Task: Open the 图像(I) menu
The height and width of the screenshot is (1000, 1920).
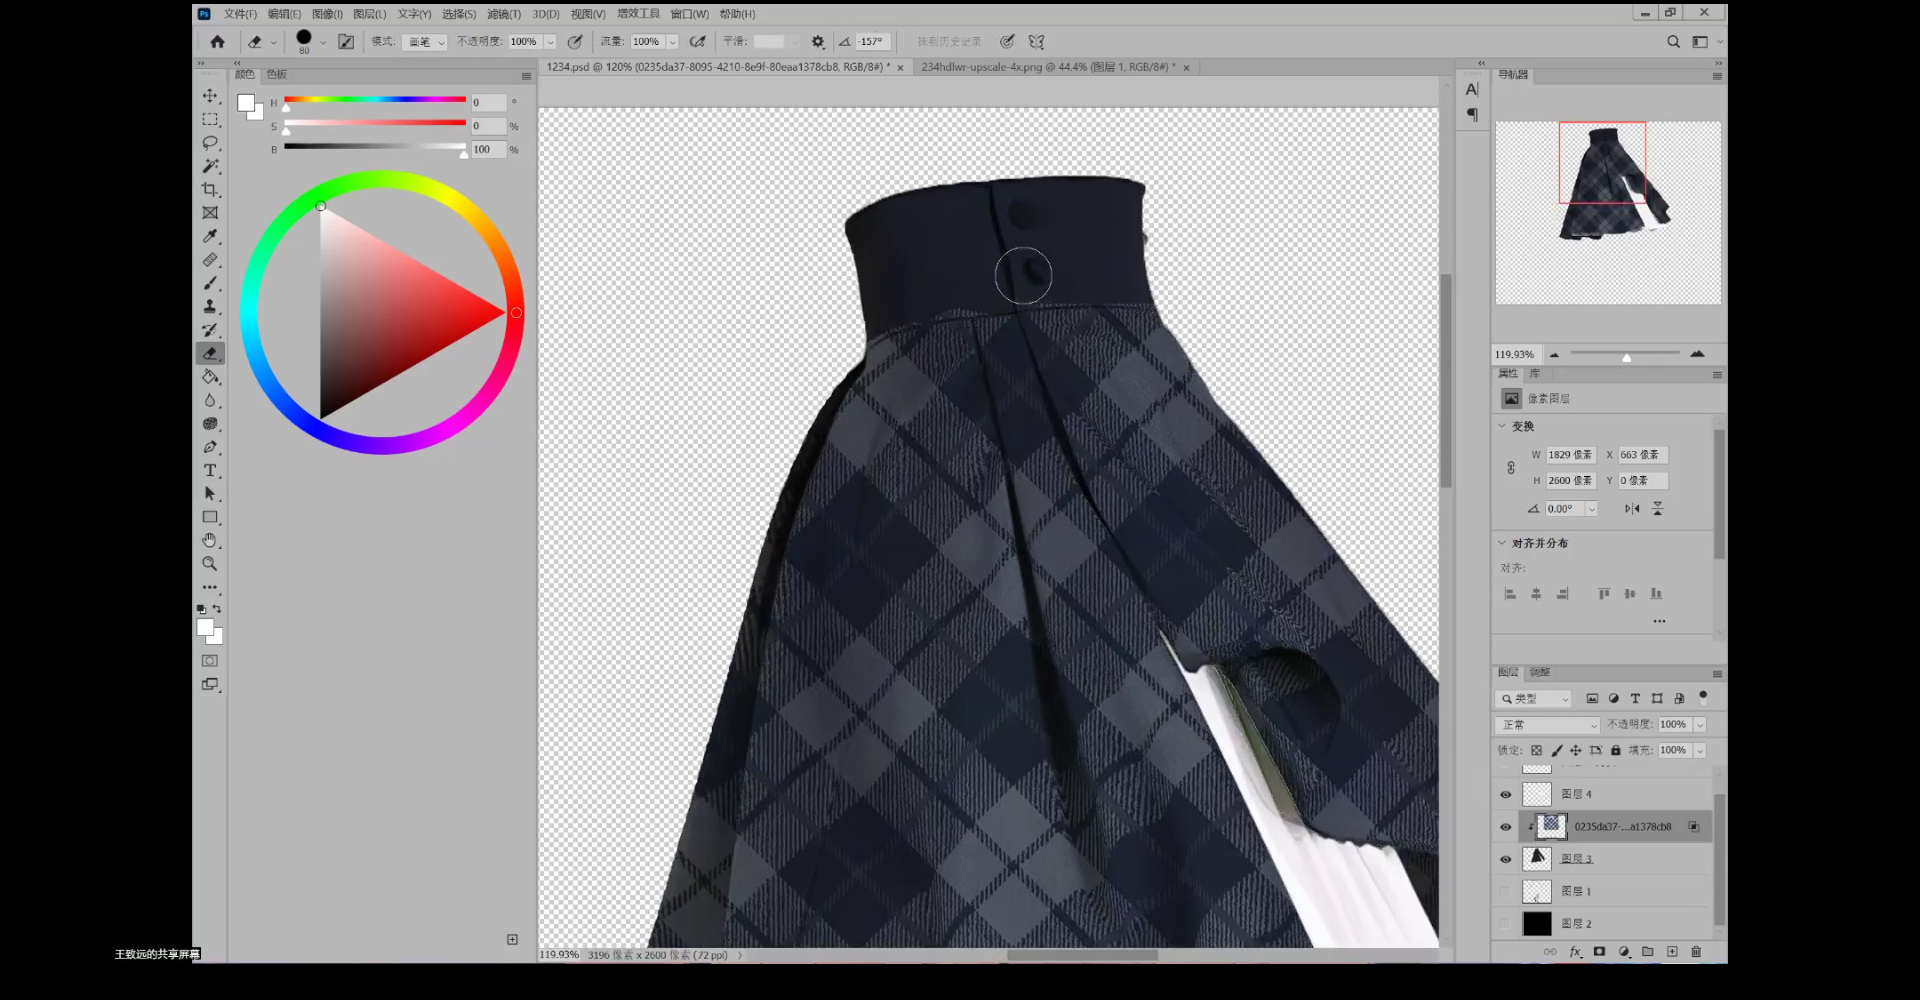Action: [x=327, y=14]
